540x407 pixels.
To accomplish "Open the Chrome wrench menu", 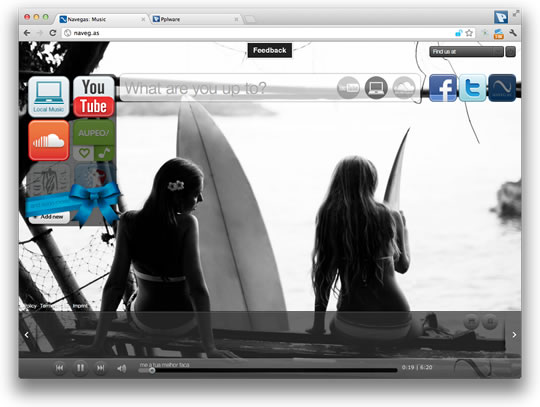I will point(513,33).
